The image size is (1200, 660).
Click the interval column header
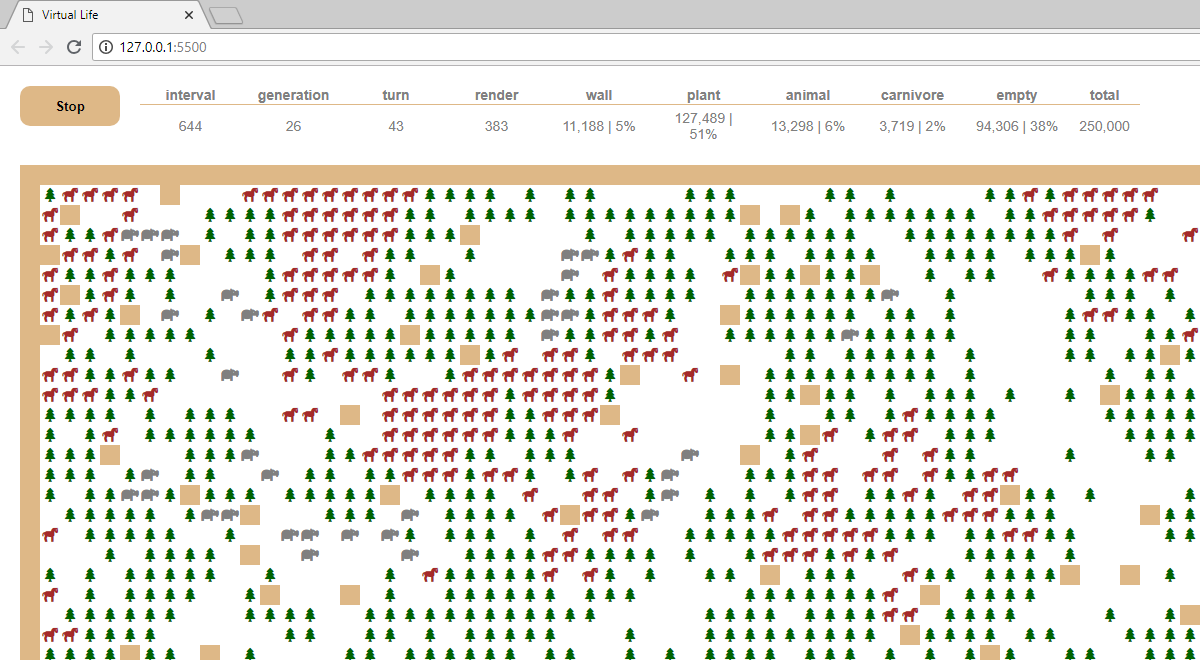click(x=190, y=95)
